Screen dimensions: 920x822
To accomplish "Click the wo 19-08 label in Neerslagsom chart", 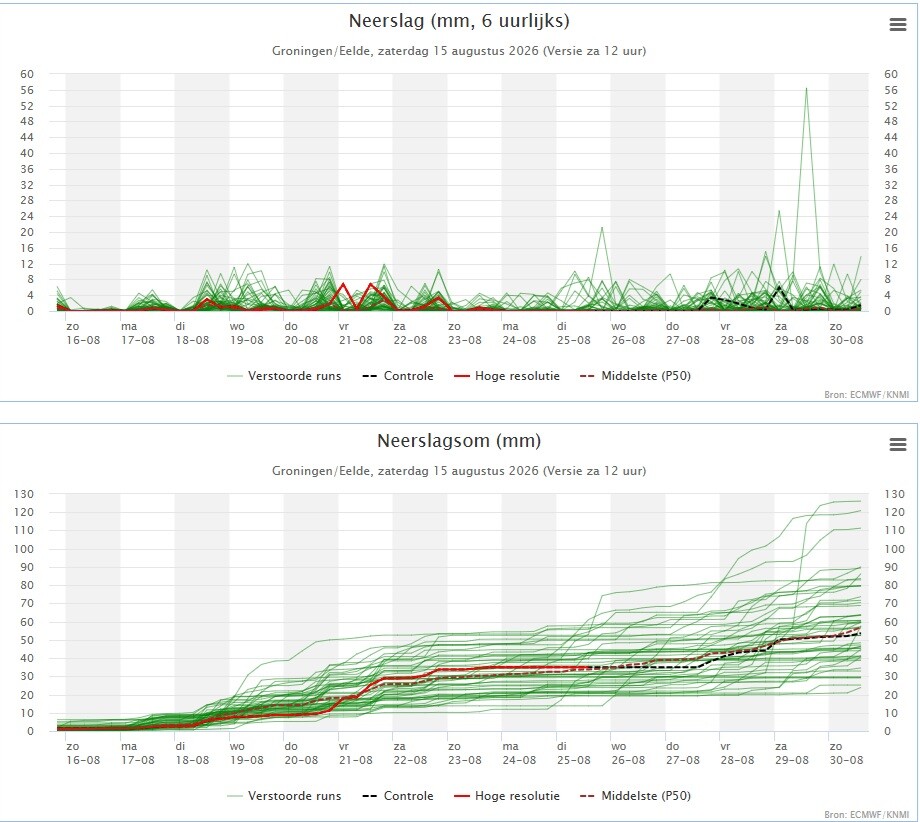I will [246, 753].
